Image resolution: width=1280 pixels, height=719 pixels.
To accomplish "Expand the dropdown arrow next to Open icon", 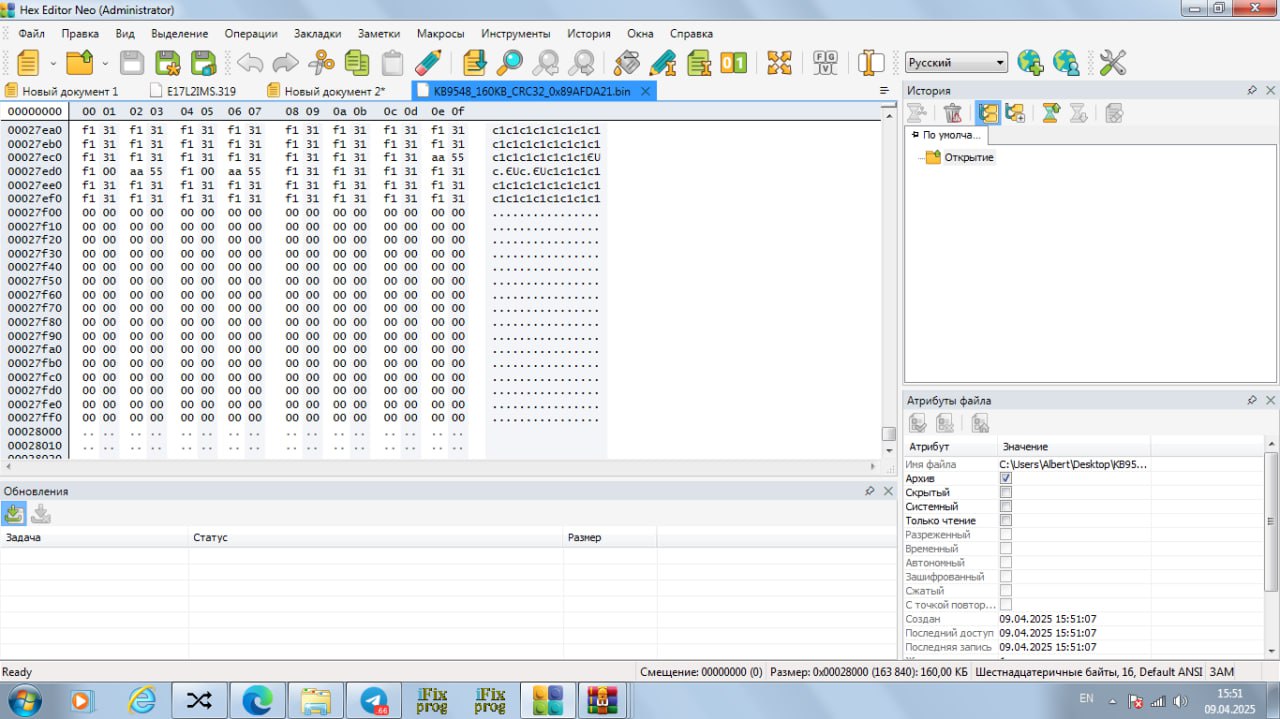I will 104,63.
